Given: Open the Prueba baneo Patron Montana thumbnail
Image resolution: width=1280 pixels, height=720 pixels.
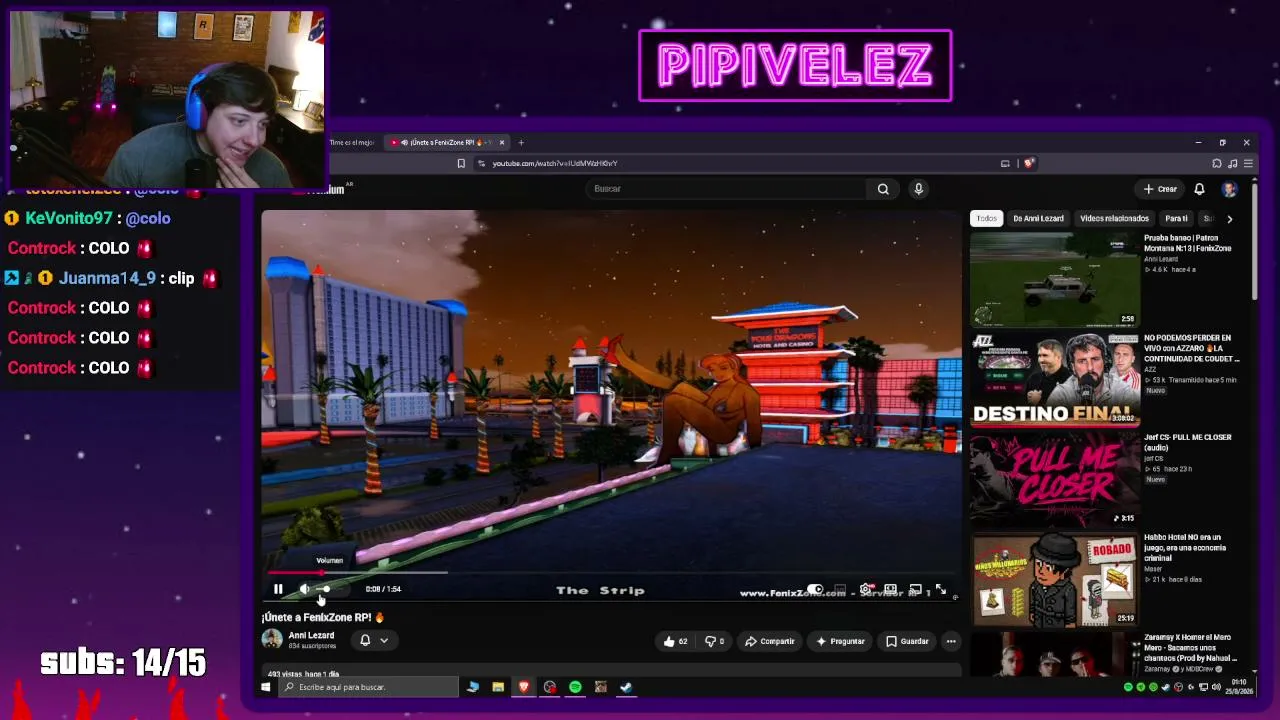Looking at the screenshot, I should [x=1055, y=280].
